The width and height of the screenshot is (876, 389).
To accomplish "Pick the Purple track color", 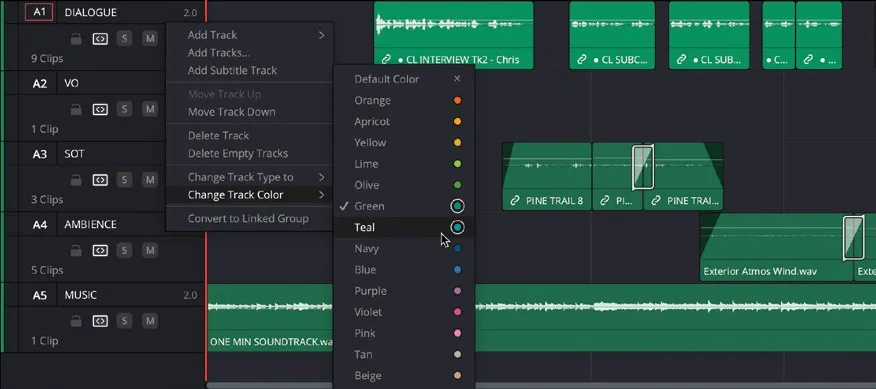I will [x=404, y=291].
